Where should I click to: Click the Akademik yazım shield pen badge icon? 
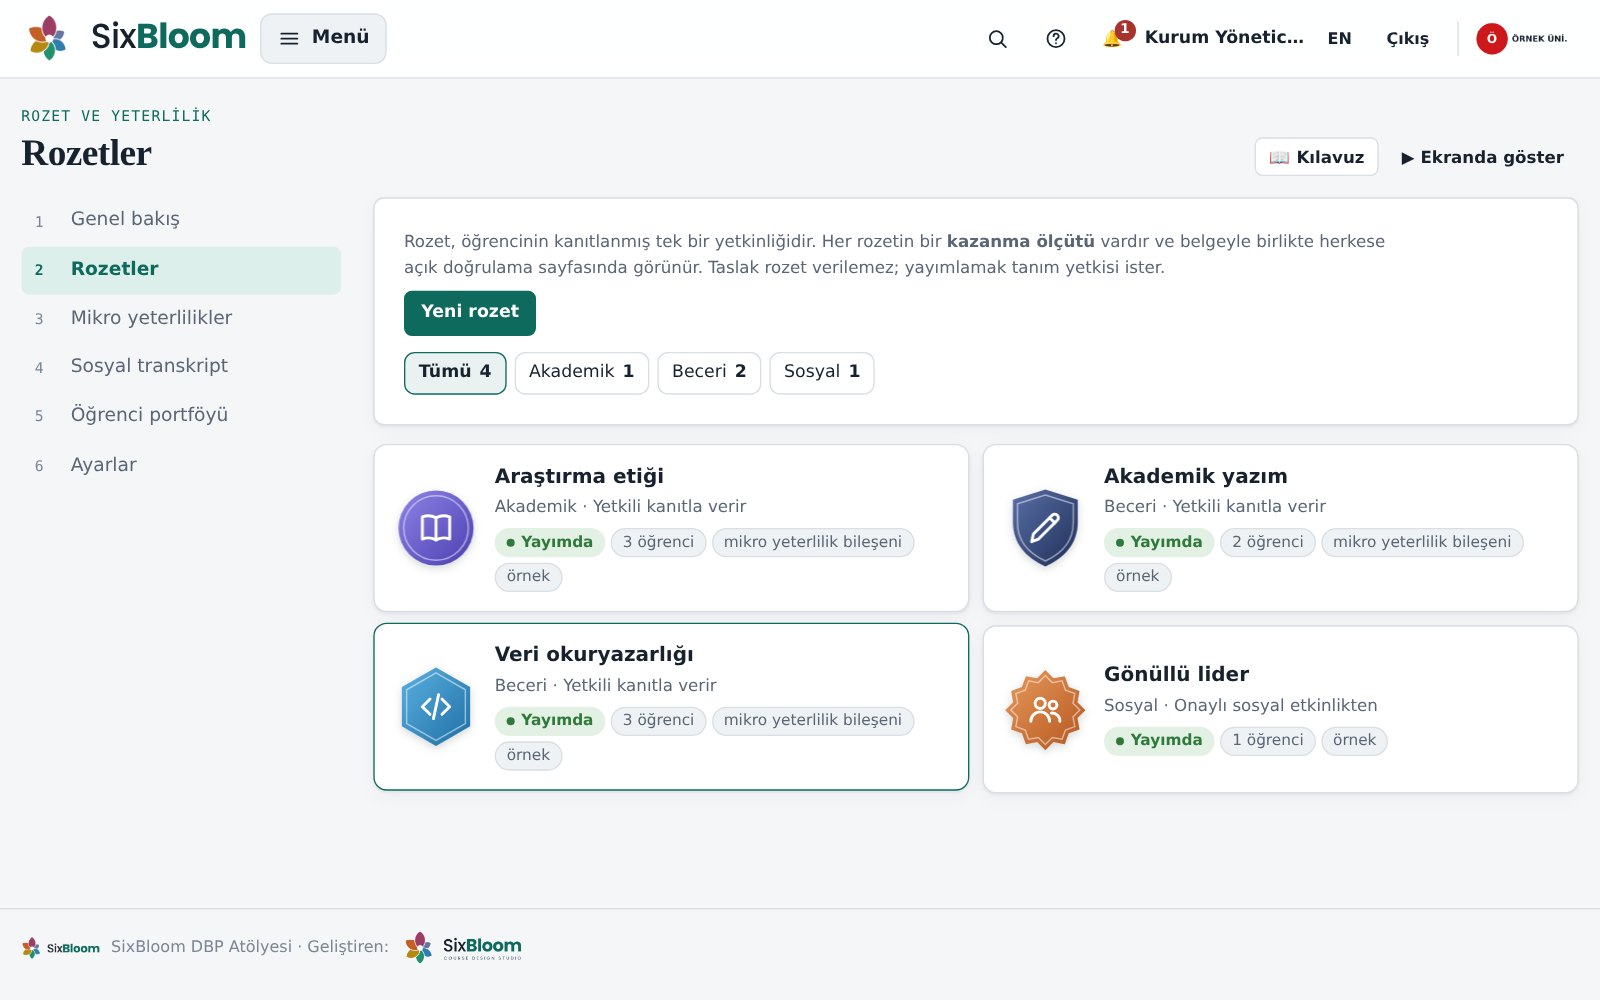pos(1045,528)
